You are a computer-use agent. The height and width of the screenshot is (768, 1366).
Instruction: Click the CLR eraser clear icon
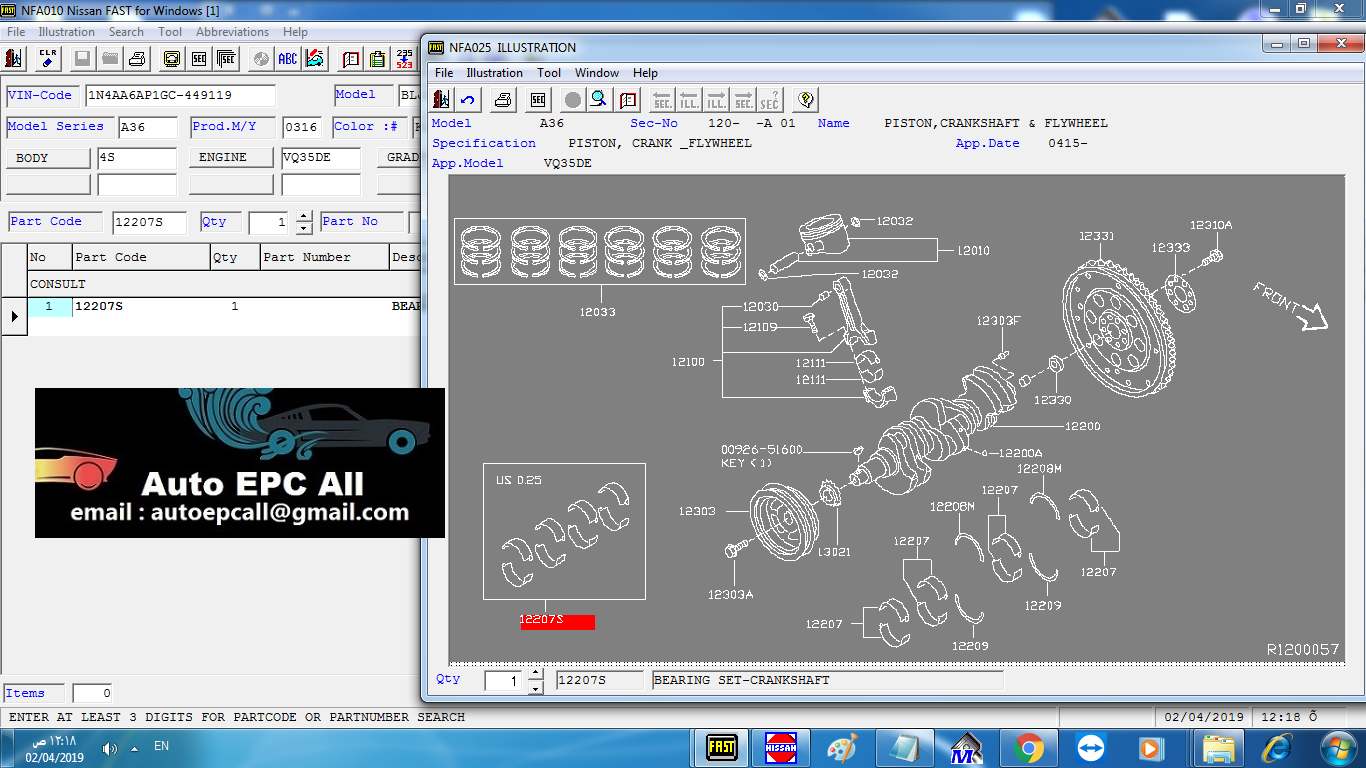pos(48,59)
